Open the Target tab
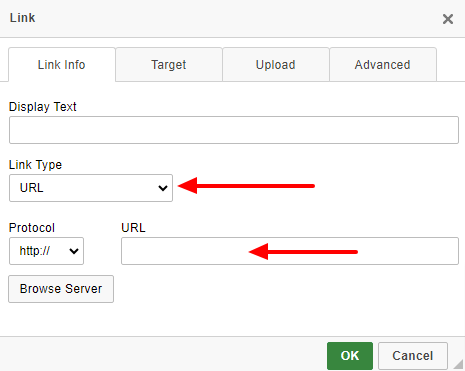465x371 pixels. tap(169, 65)
